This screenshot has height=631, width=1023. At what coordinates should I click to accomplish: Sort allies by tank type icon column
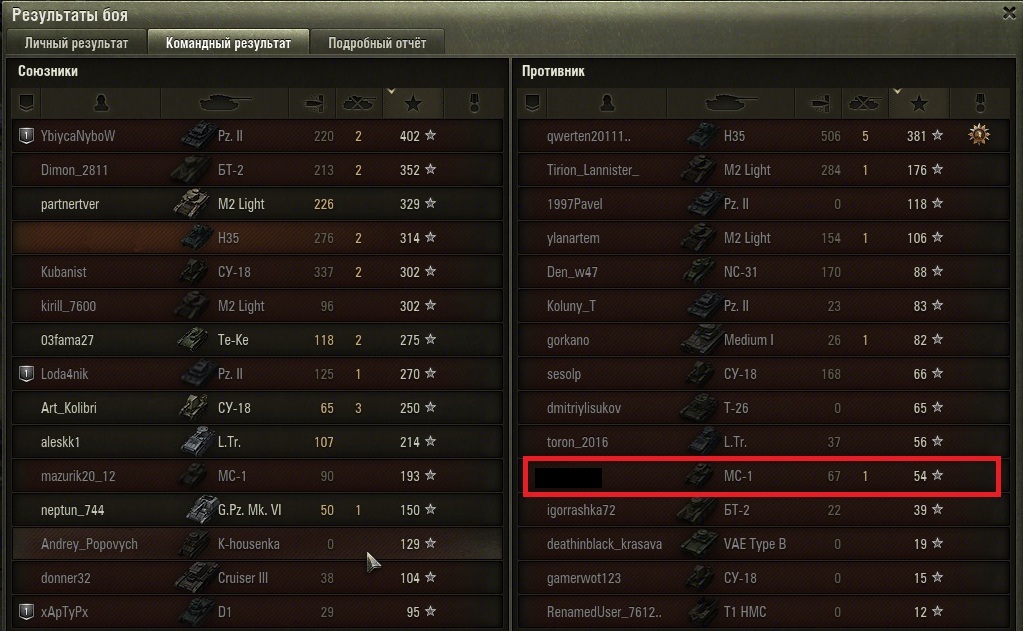(x=224, y=103)
